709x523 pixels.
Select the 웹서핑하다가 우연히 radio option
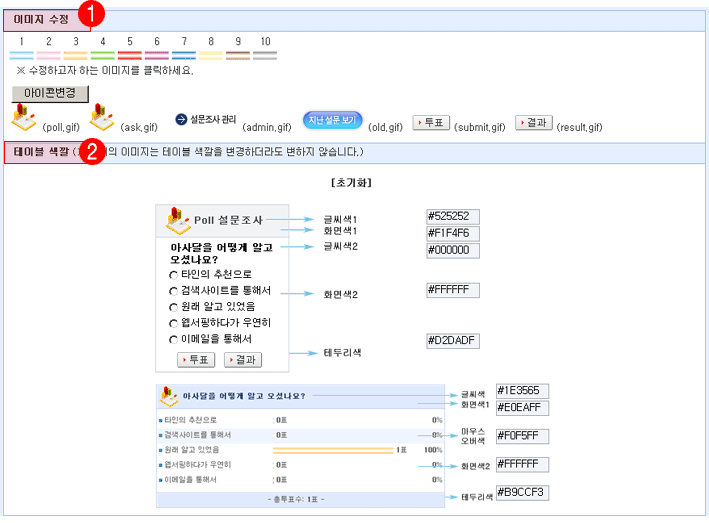click(173, 323)
